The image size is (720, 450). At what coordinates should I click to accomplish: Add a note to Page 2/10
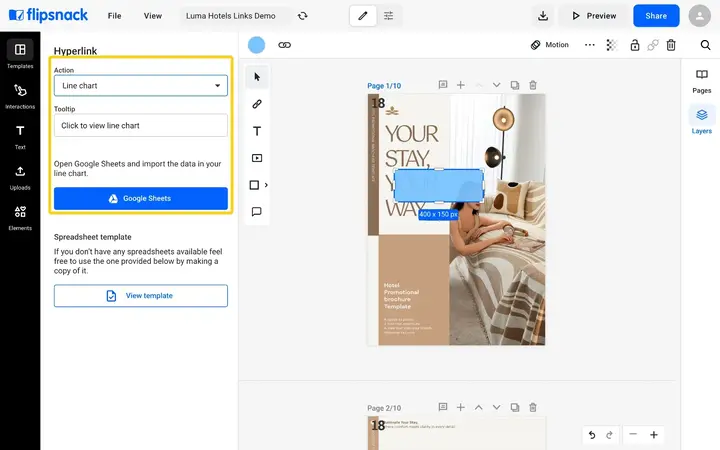tap(443, 407)
